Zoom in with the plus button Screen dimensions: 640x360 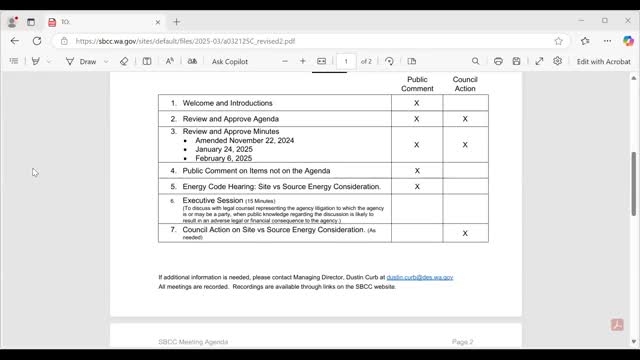tap(303, 61)
